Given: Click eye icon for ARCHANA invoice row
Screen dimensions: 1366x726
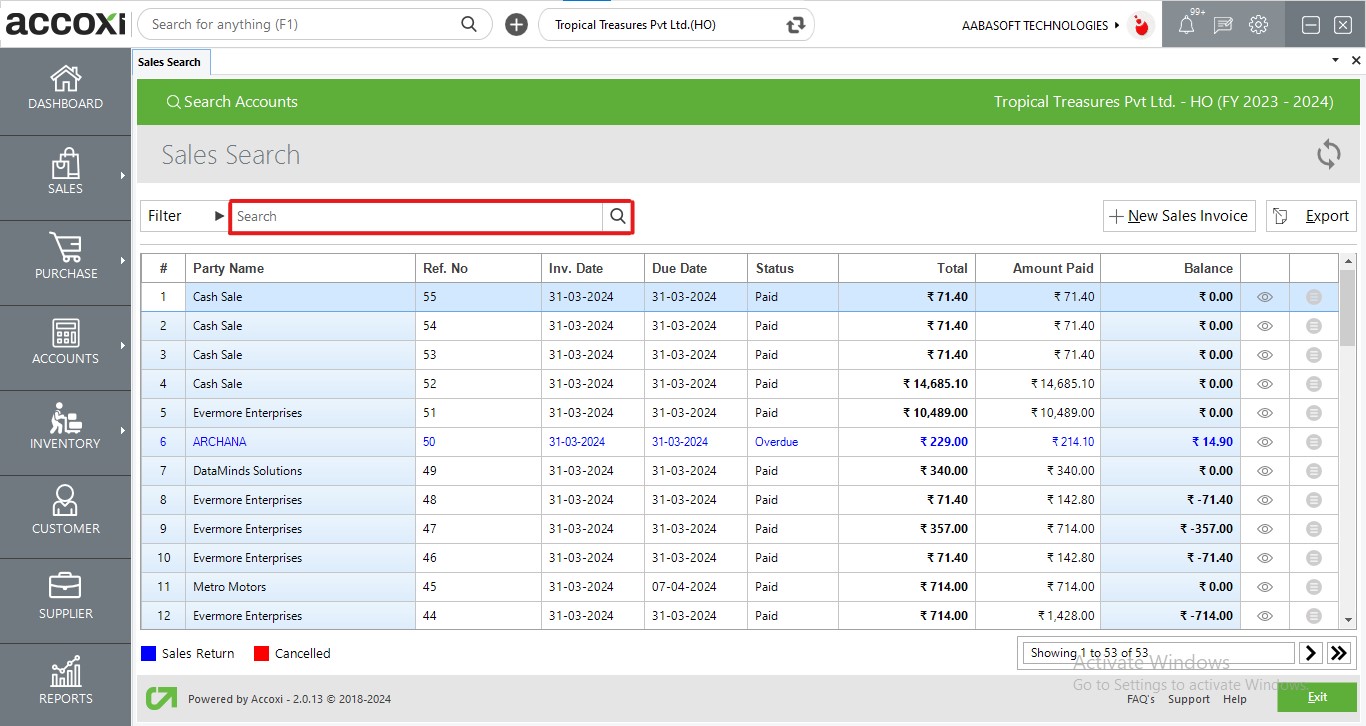Looking at the screenshot, I should coord(1264,442).
